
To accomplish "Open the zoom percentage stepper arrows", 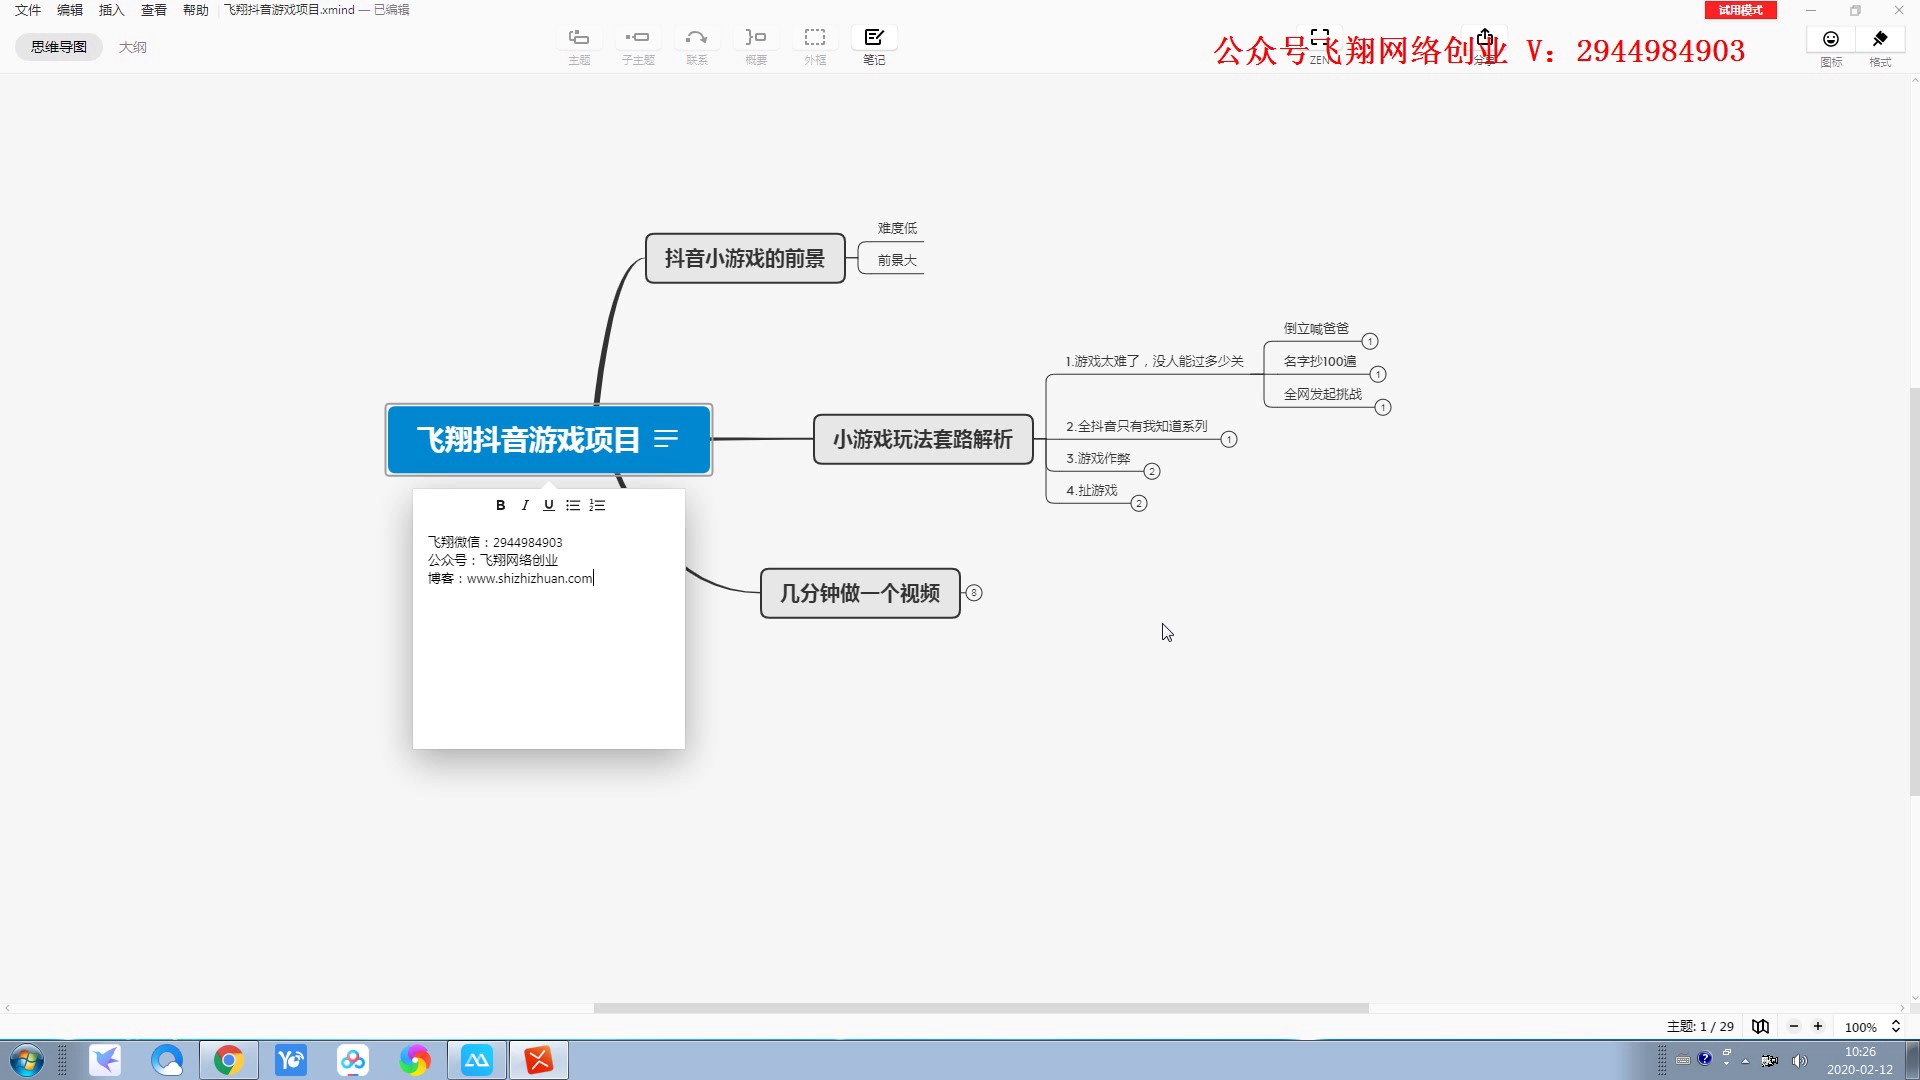I will pos(1895,1026).
